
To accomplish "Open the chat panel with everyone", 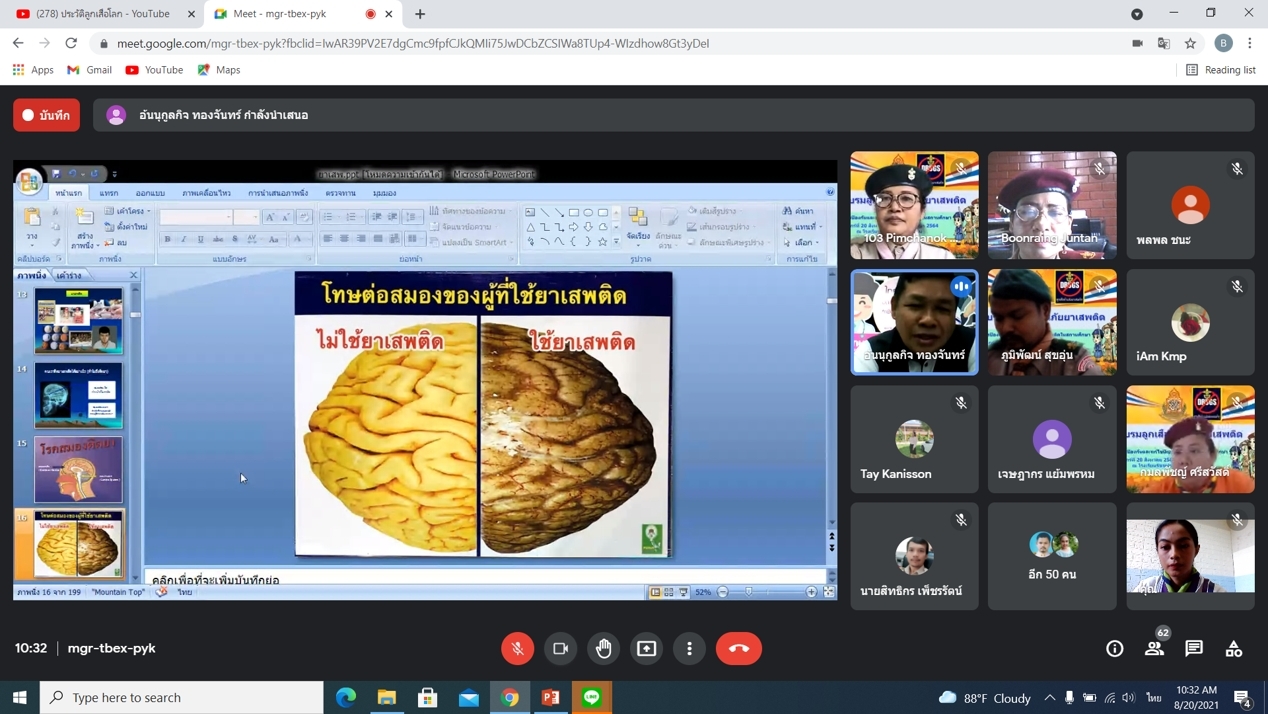I will pyautogui.click(x=1194, y=648).
